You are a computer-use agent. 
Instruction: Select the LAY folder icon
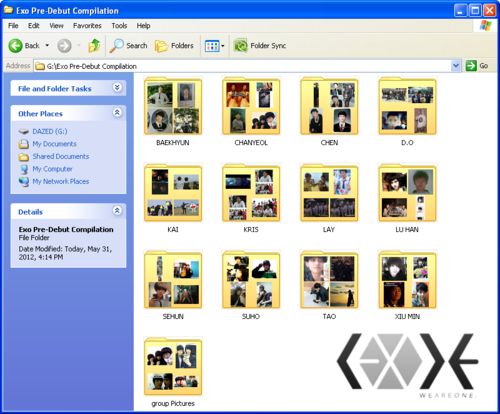coord(329,193)
